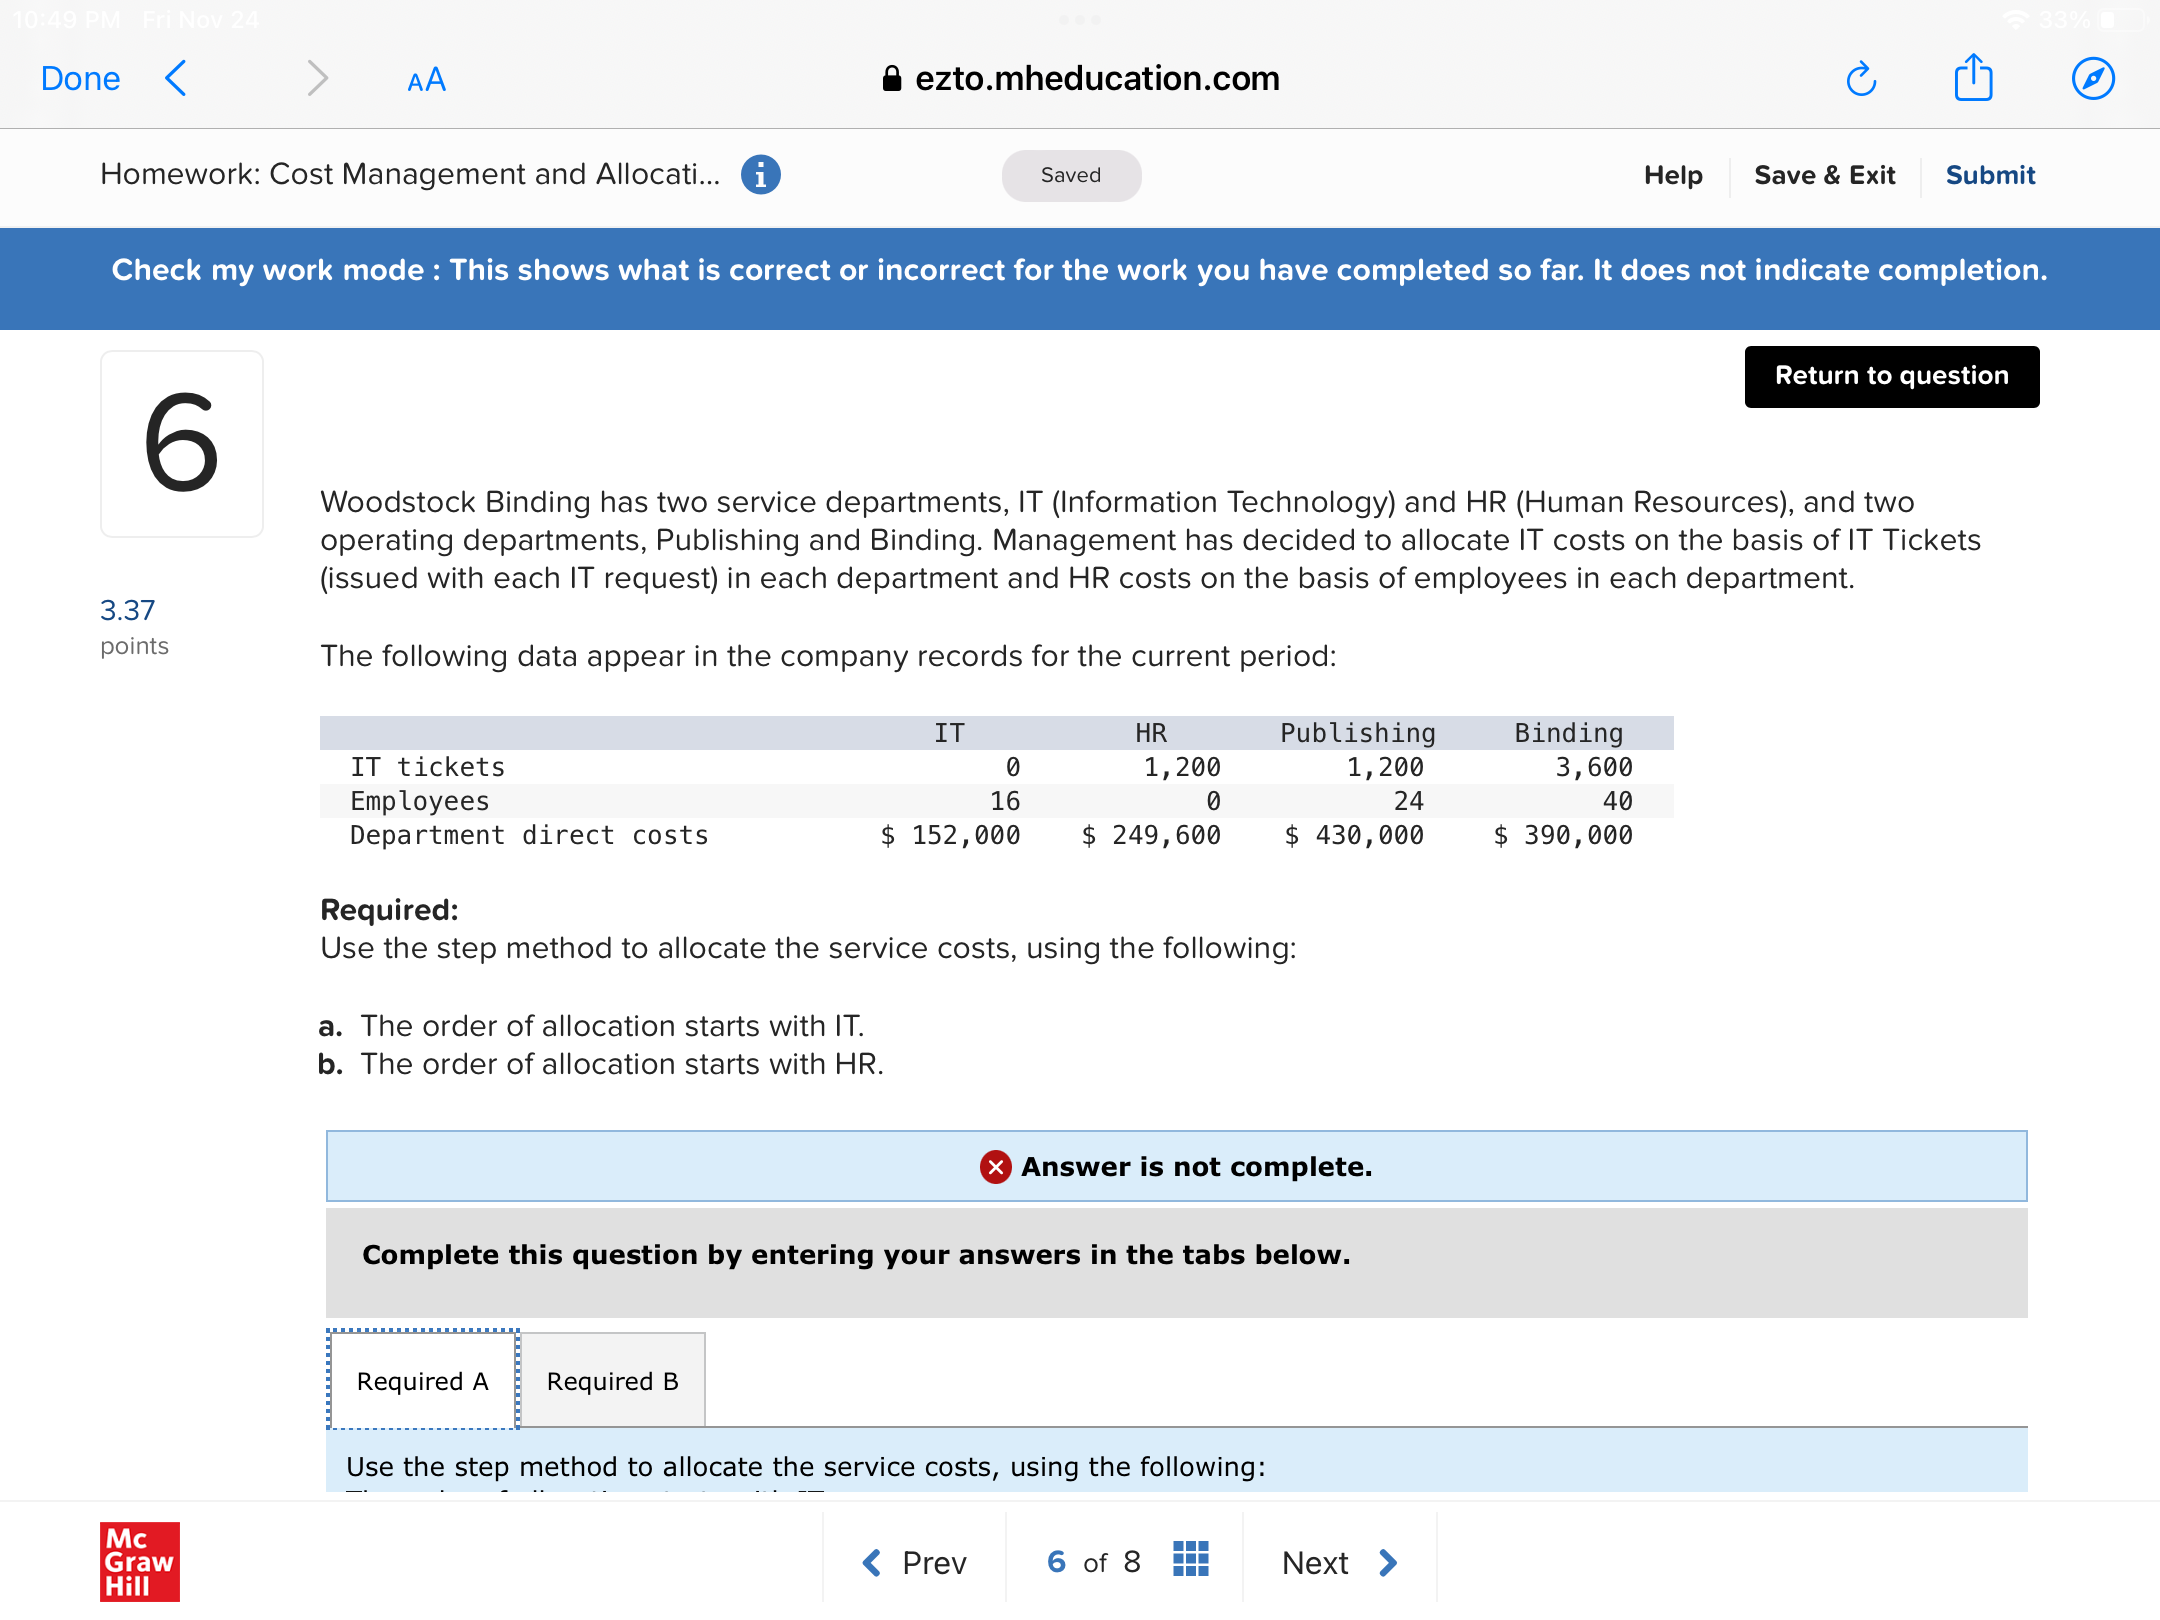The image size is (2160, 1620).
Task: Click the homework info icon
Action: [760, 175]
